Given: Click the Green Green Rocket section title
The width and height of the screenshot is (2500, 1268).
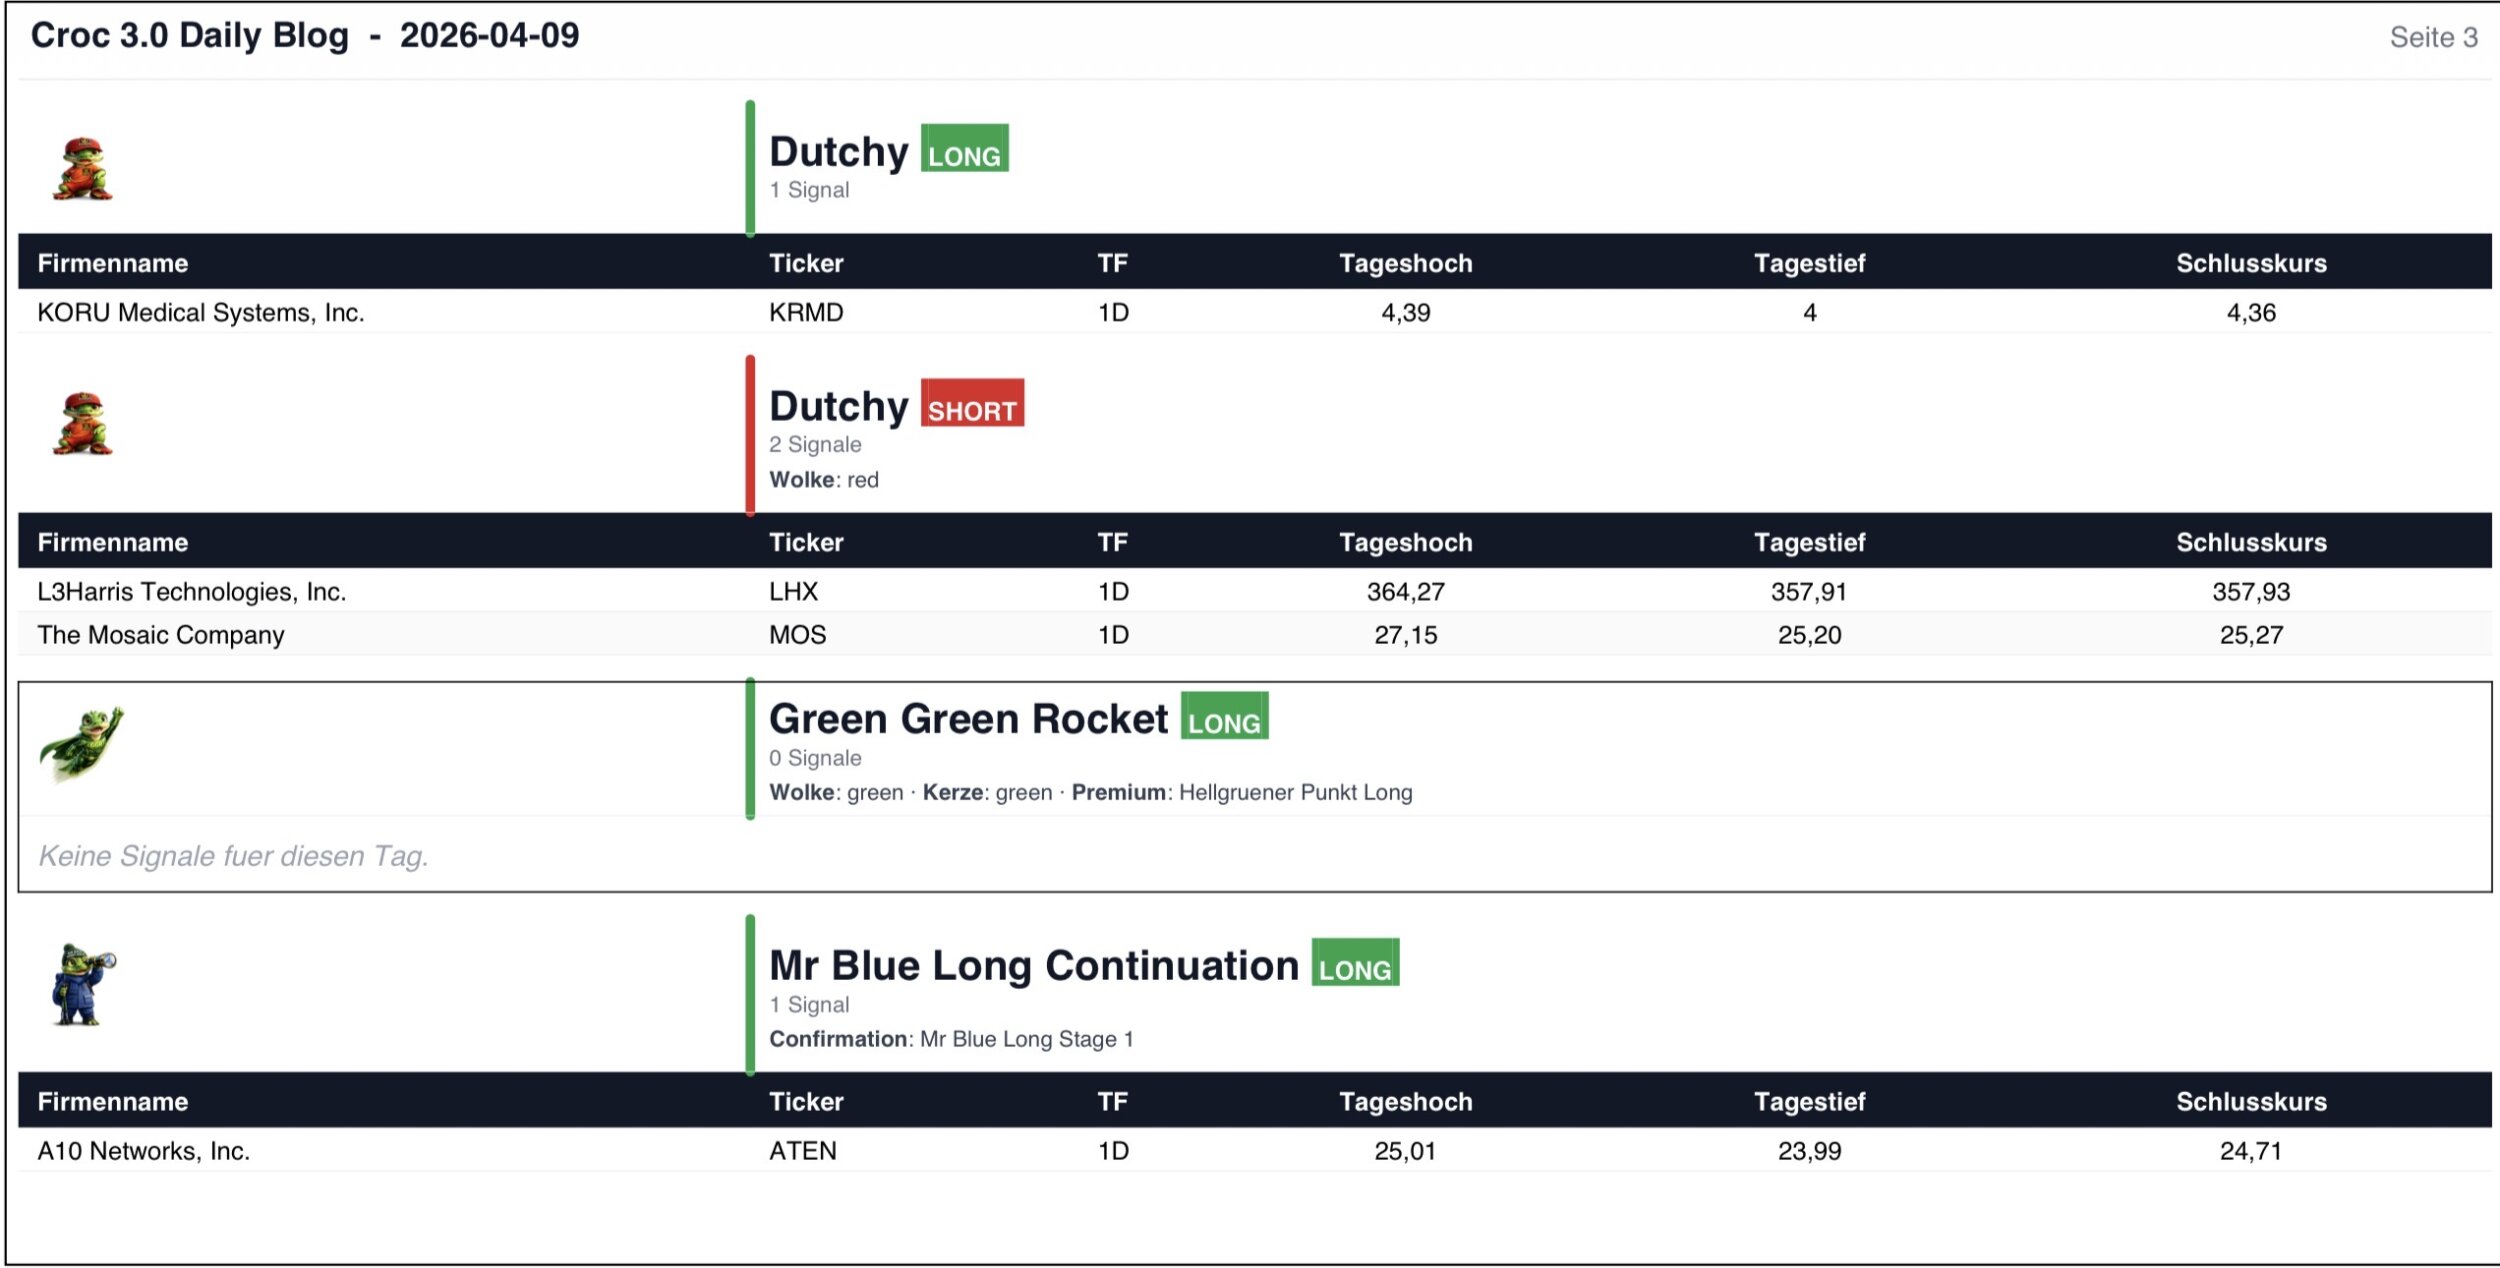Looking at the screenshot, I should click(x=968, y=719).
